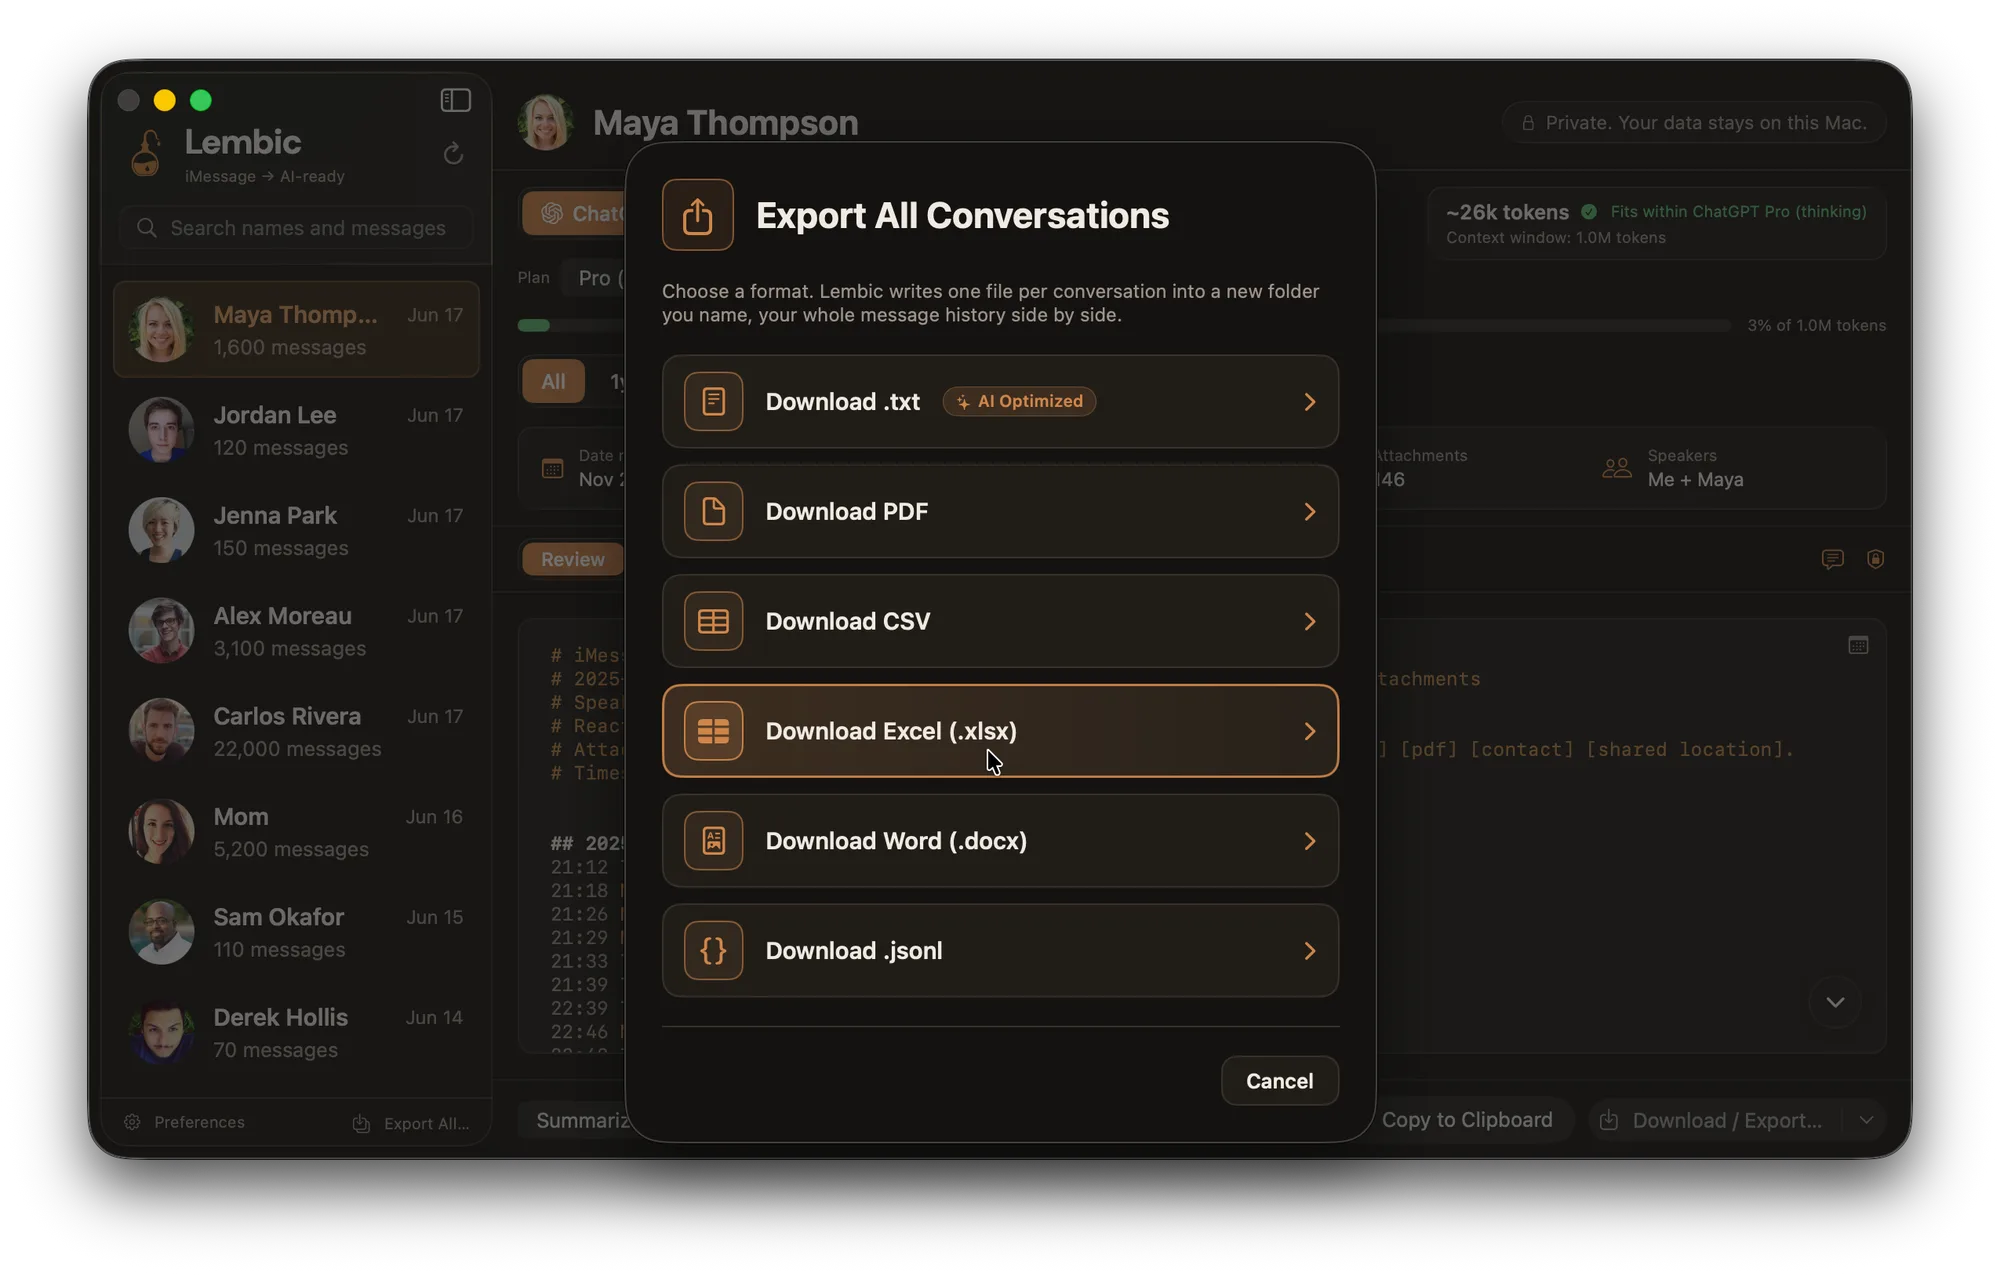
Task: Click the search magnifier icon
Action: pos(147,228)
